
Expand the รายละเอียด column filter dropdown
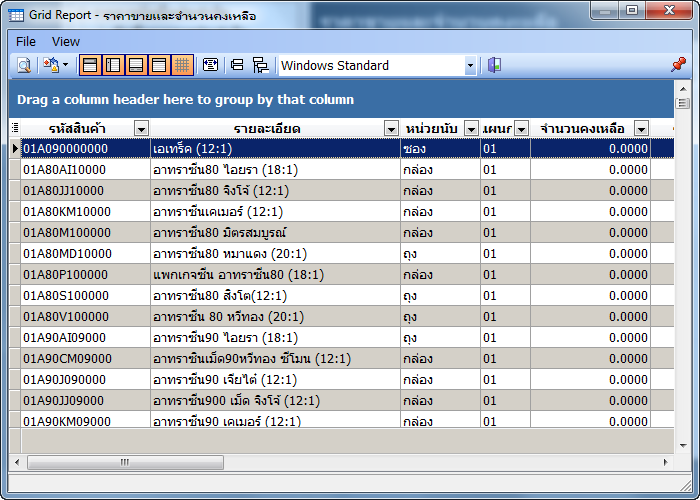pyautogui.click(x=391, y=128)
